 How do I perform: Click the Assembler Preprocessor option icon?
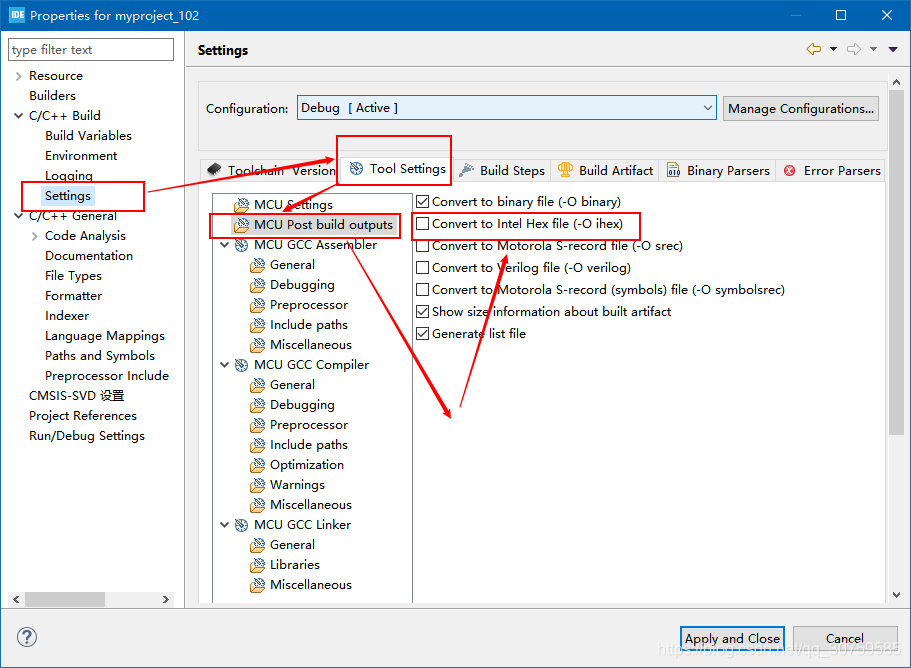point(257,305)
